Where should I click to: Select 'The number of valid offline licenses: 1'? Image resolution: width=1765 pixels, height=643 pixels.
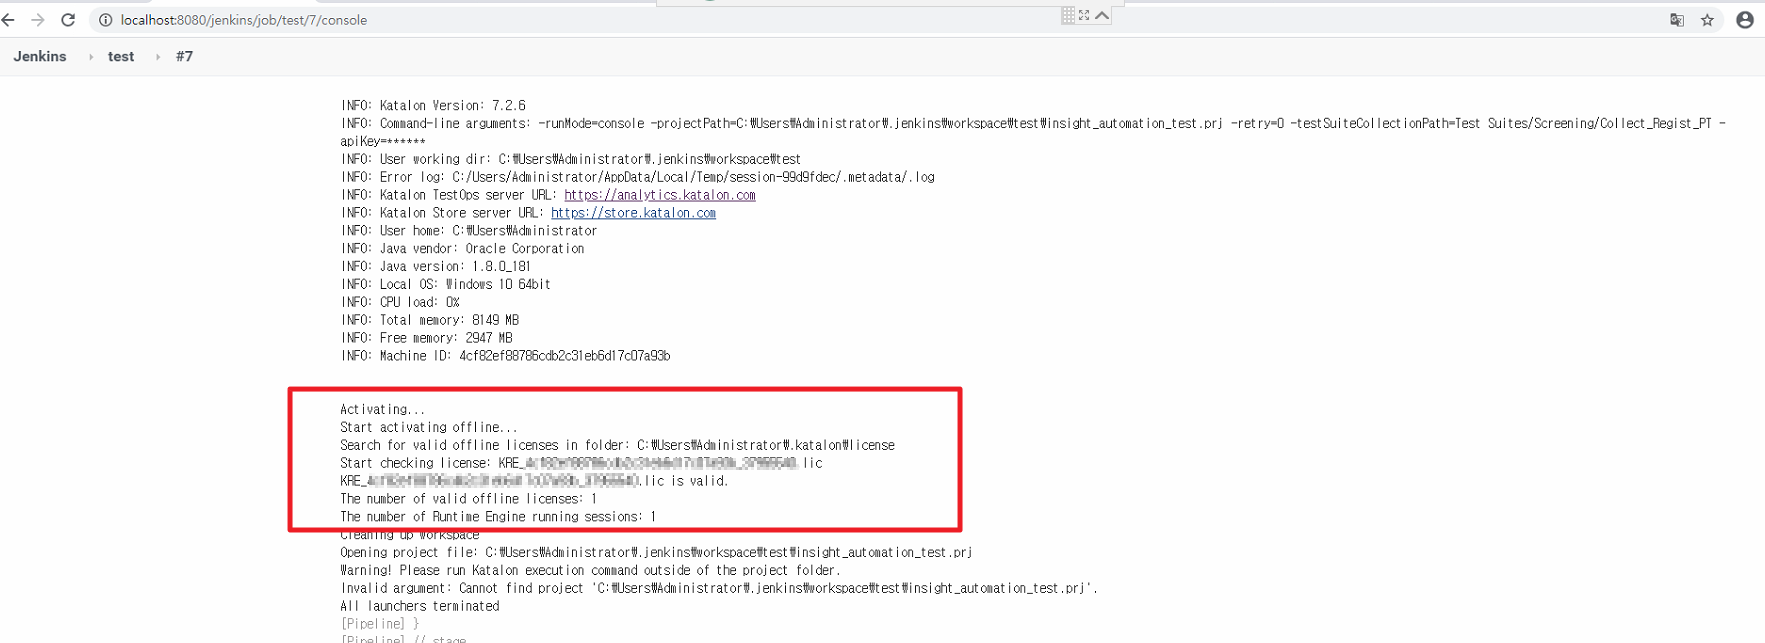coord(469,499)
